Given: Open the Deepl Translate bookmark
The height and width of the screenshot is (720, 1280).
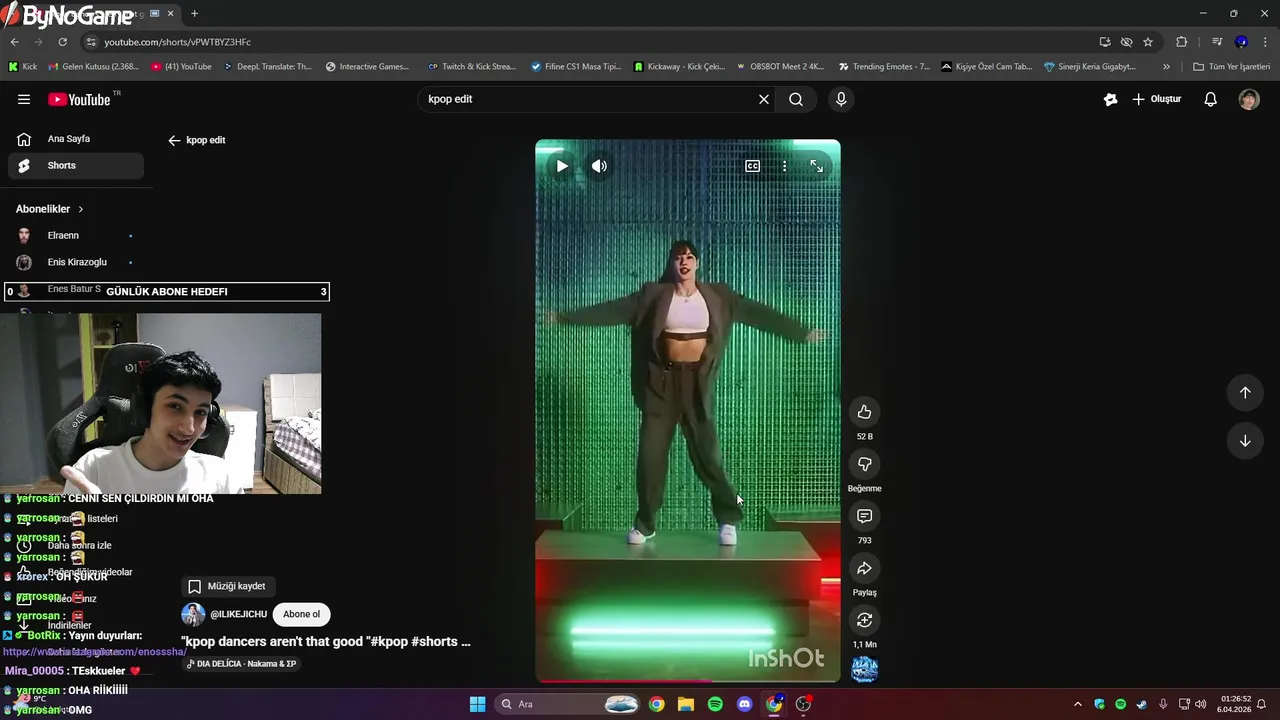Looking at the screenshot, I should click(267, 67).
